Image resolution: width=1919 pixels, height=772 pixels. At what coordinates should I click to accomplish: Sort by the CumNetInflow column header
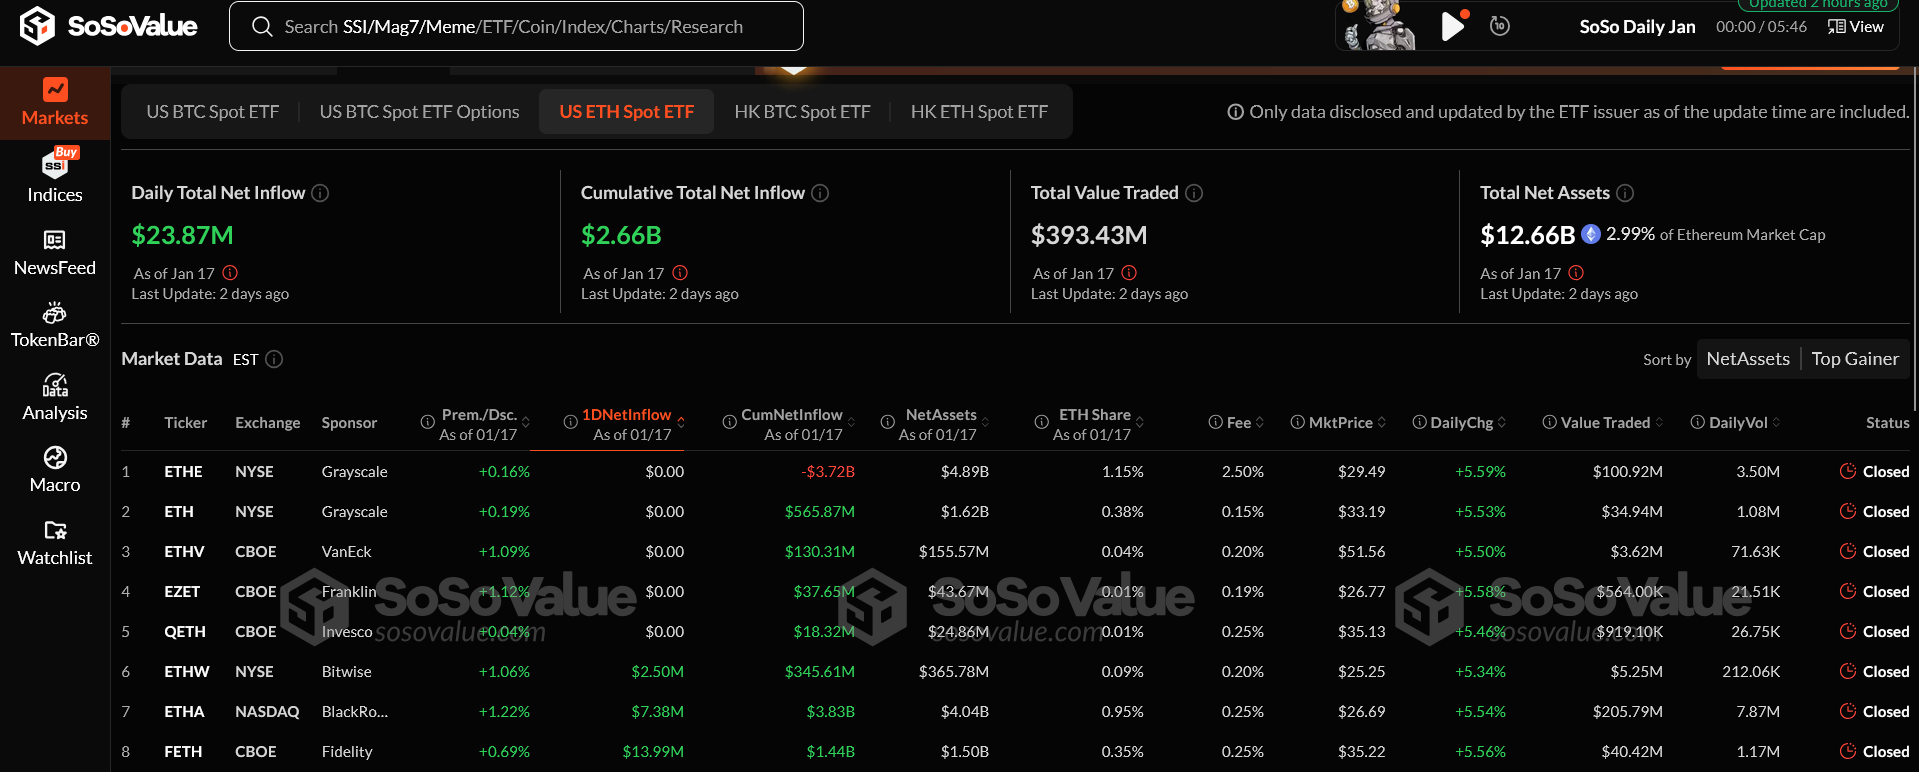tap(790, 424)
